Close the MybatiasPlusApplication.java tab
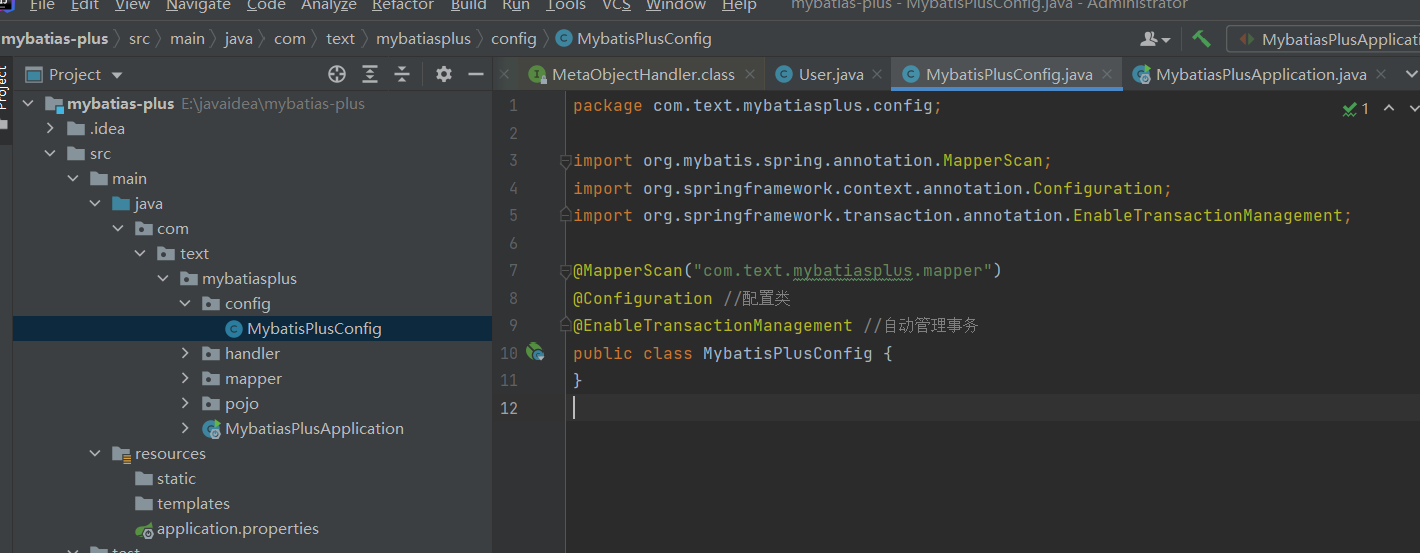 pyautogui.click(x=1382, y=74)
